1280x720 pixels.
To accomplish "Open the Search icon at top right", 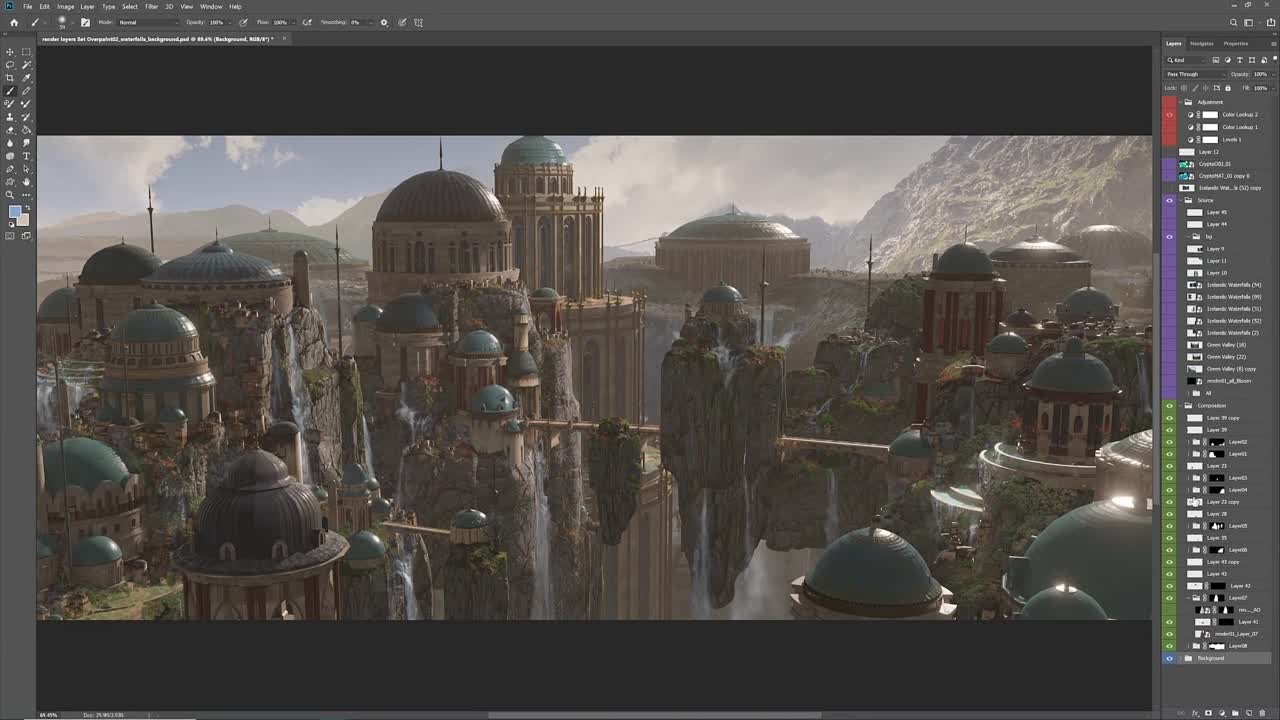I will point(1234,22).
